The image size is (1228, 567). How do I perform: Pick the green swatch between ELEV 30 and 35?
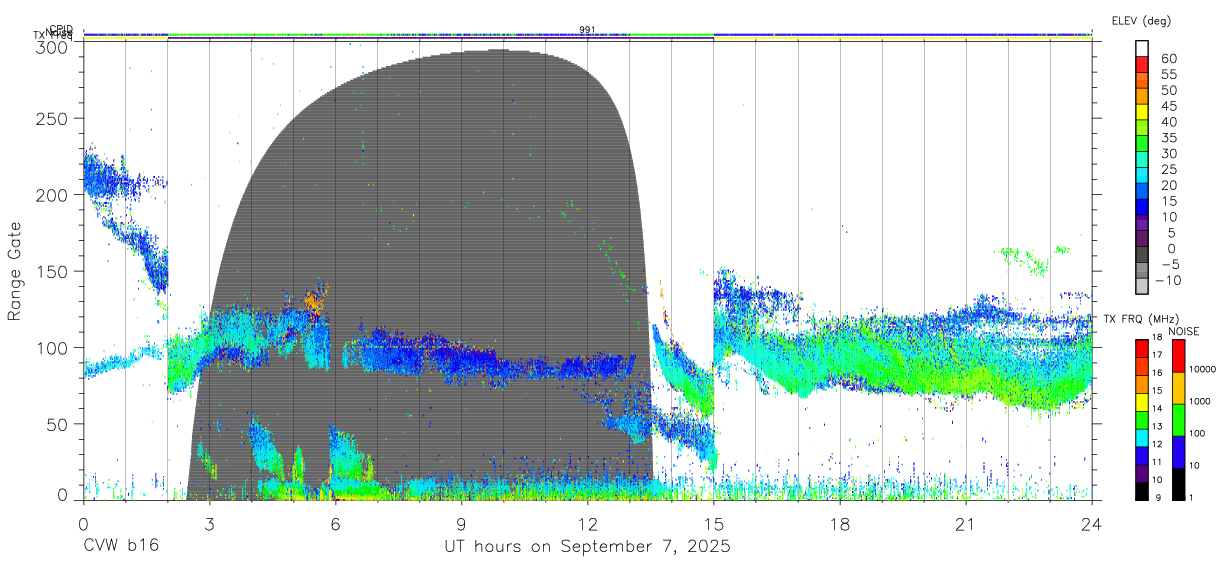[1142, 144]
